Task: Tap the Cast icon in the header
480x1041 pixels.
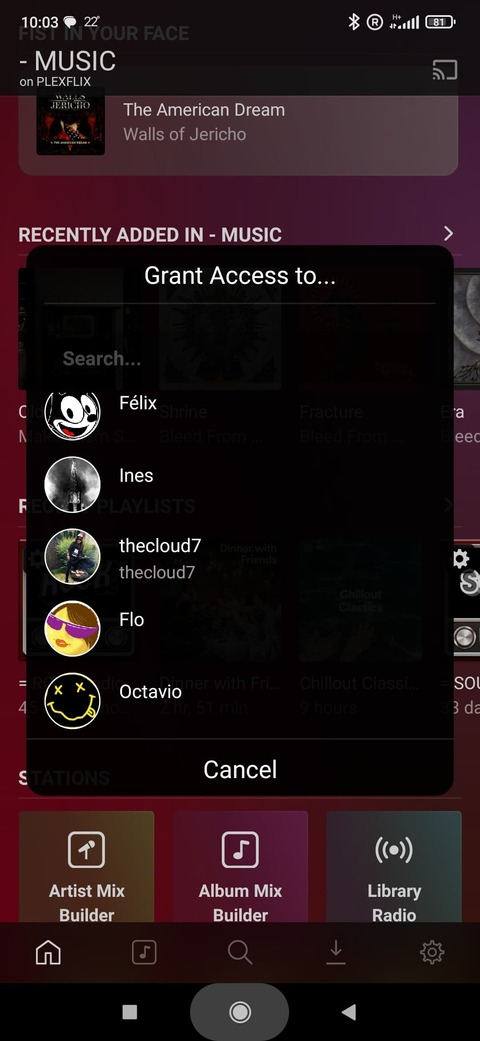Action: (x=444, y=70)
